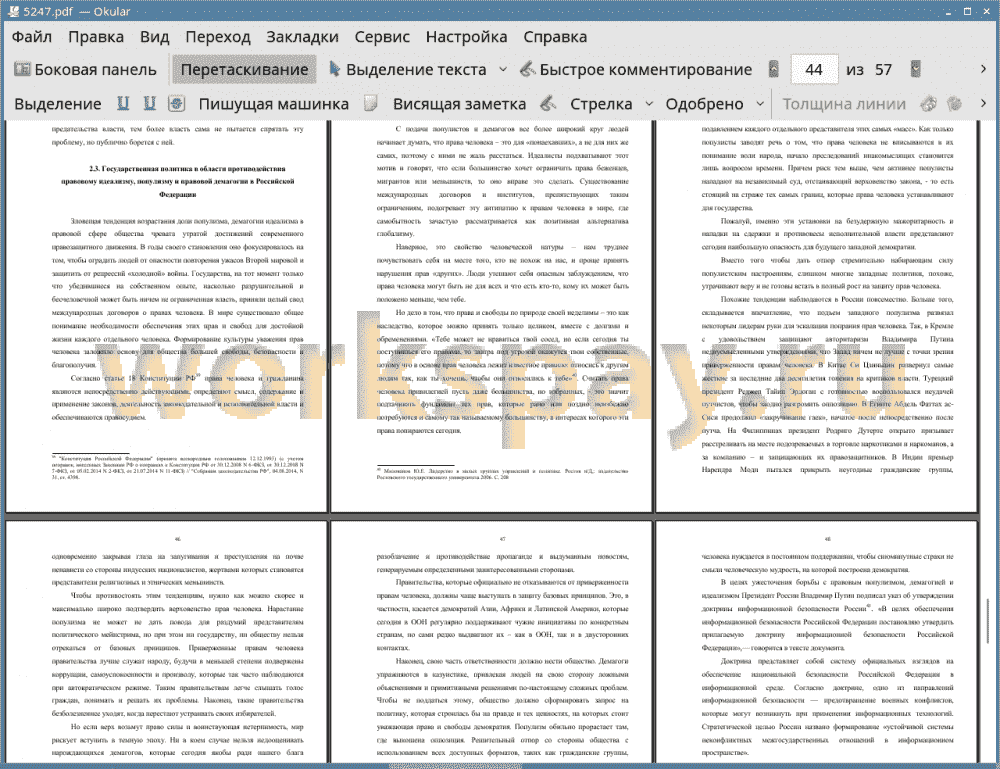Screen dimensions: 1000x769
Task: Click the last annotation settings icon
Action: [x=954, y=103]
